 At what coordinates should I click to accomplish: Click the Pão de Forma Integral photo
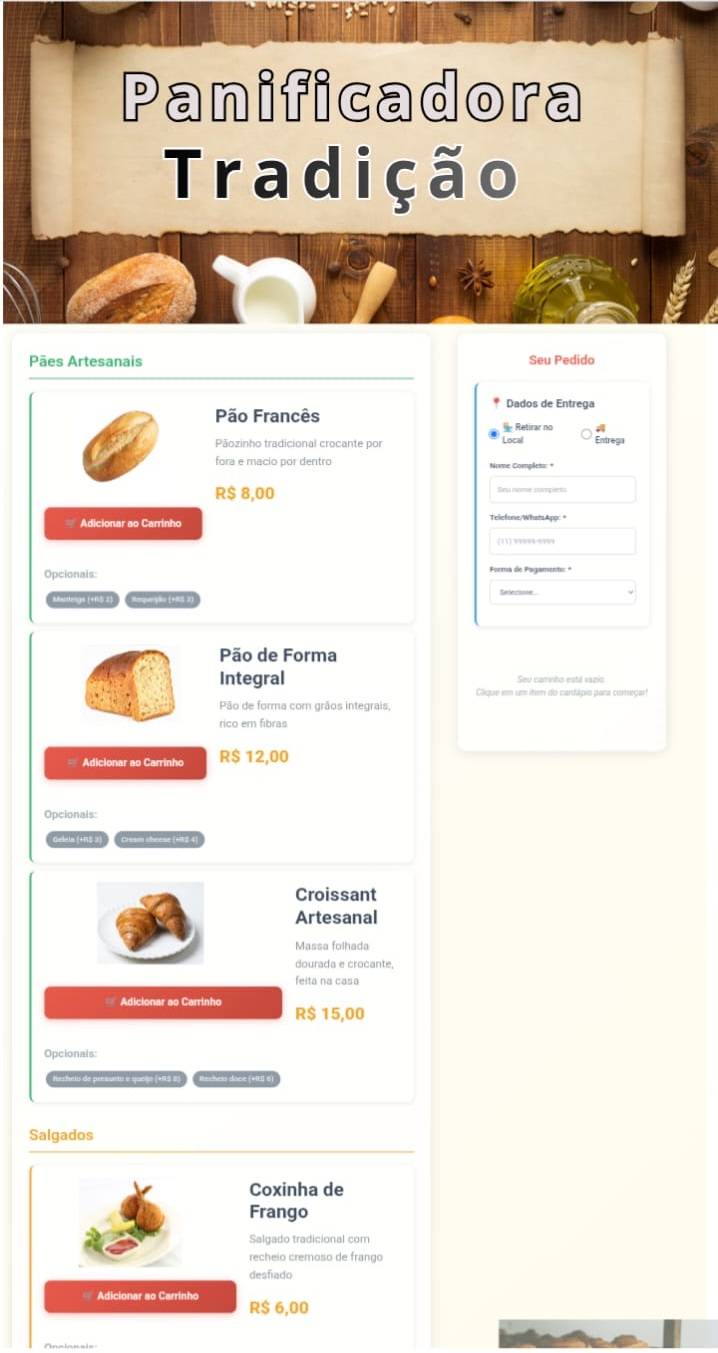point(130,685)
